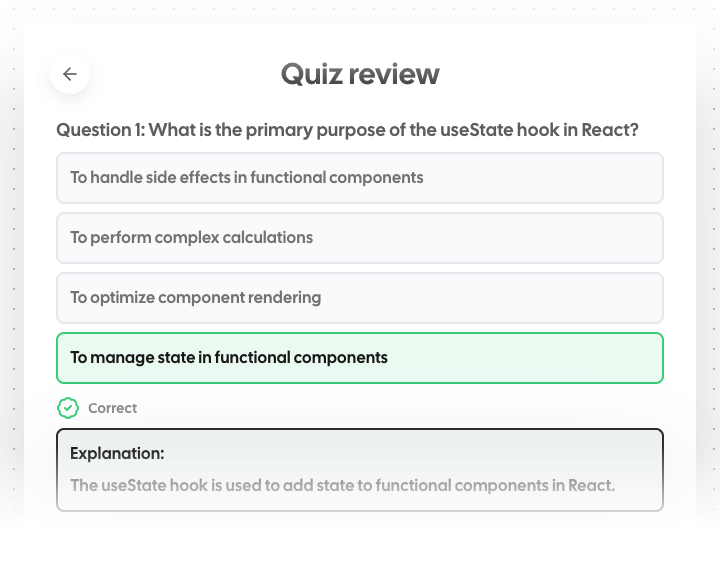Click blank space right of 'complex calculations' option
Image resolution: width=720 pixels, height=562 pixels.
pos(500,238)
